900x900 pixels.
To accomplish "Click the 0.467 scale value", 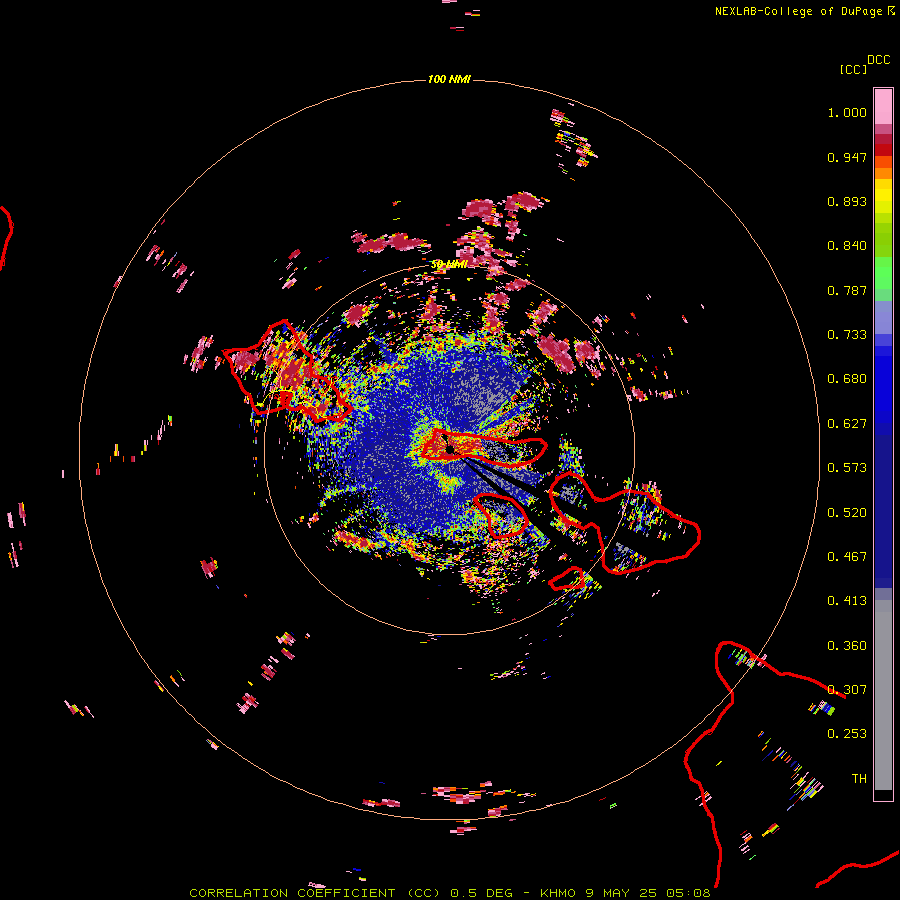I will tap(847, 557).
